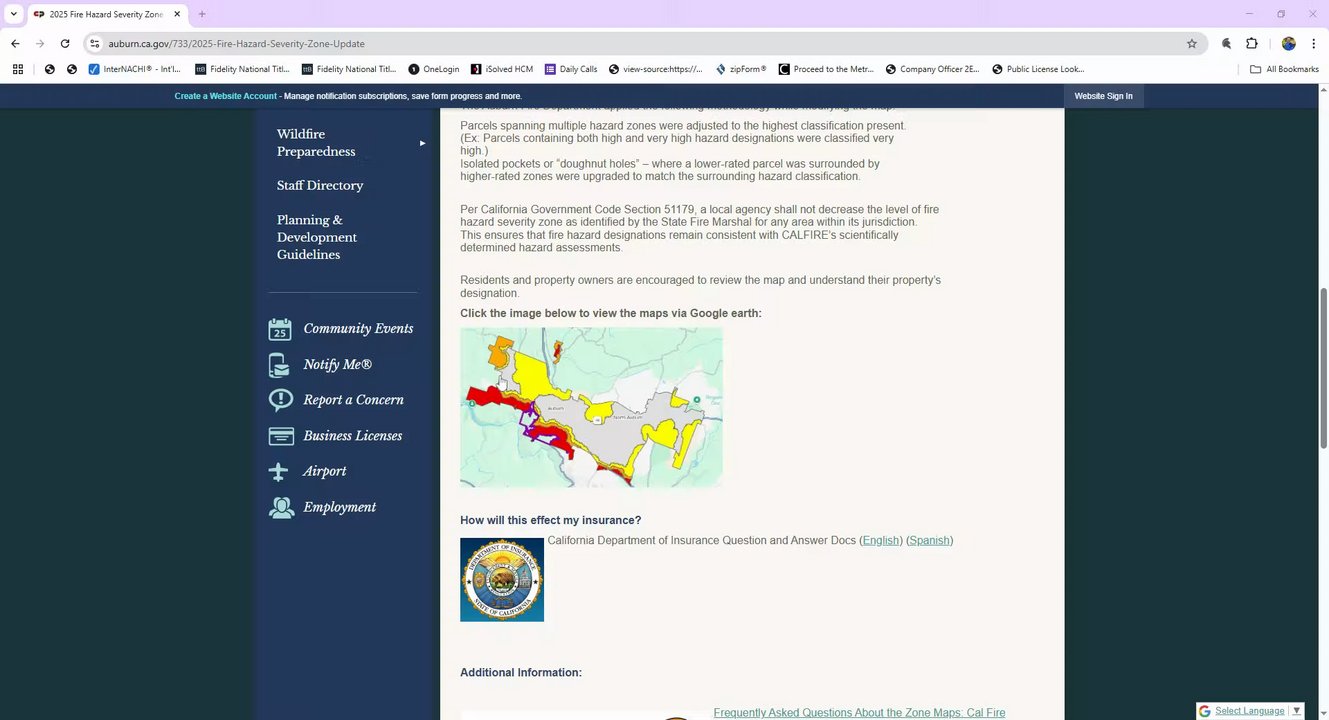Click the Report a Concern speech-bubble icon

click(280, 400)
